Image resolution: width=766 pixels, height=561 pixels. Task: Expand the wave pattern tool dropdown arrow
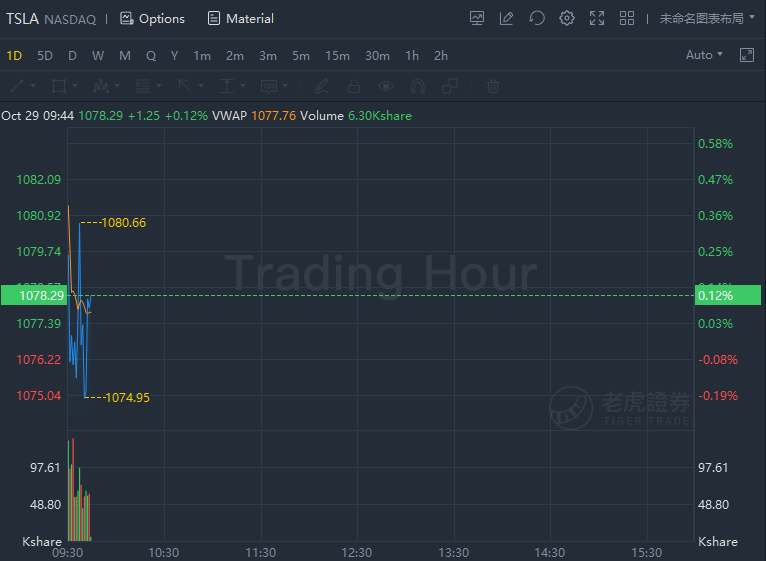coord(117,86)
